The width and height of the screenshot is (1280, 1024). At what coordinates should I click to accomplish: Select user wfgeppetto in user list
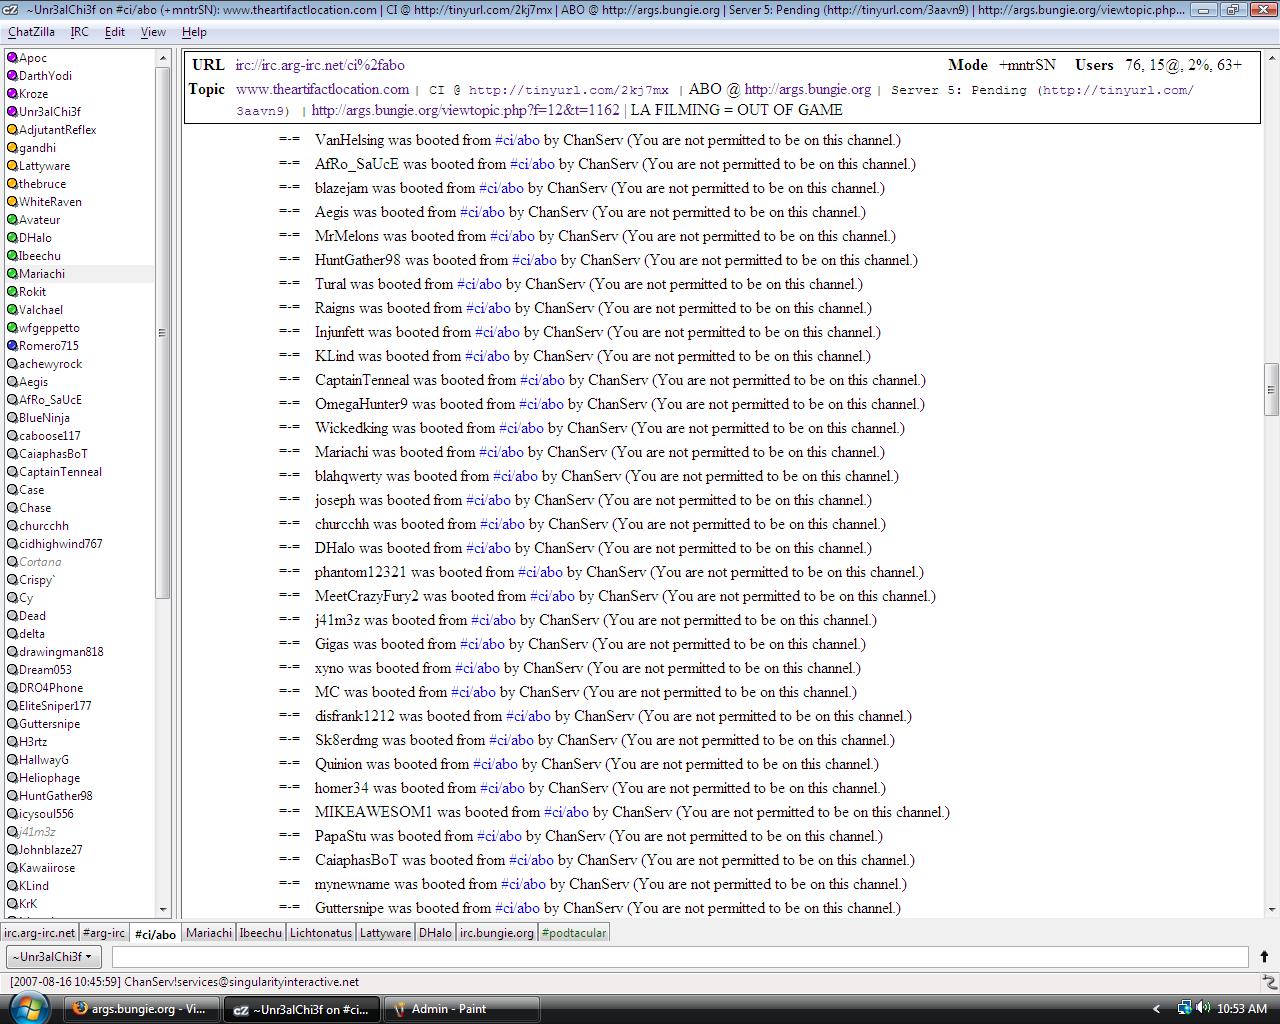tap(49, 328)
